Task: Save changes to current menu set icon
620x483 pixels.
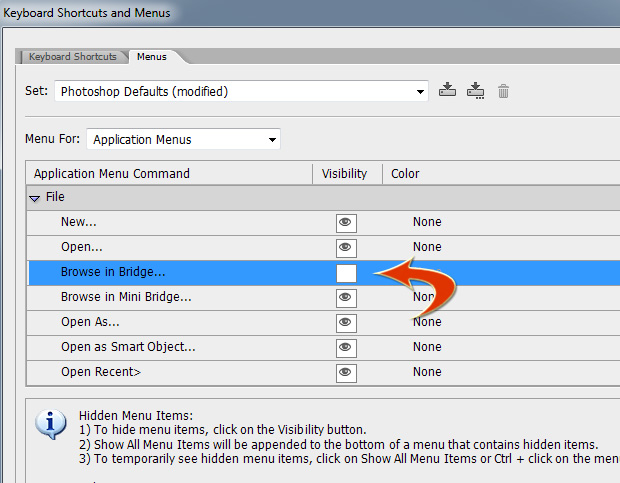Action: [x=447, y=90]
